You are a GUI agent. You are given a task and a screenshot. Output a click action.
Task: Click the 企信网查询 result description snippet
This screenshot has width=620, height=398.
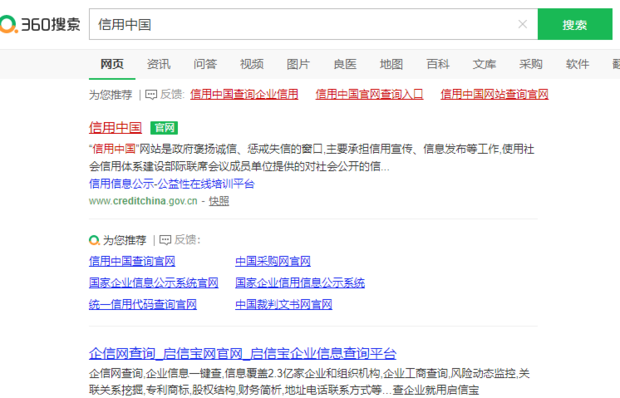tap(309, 382)
